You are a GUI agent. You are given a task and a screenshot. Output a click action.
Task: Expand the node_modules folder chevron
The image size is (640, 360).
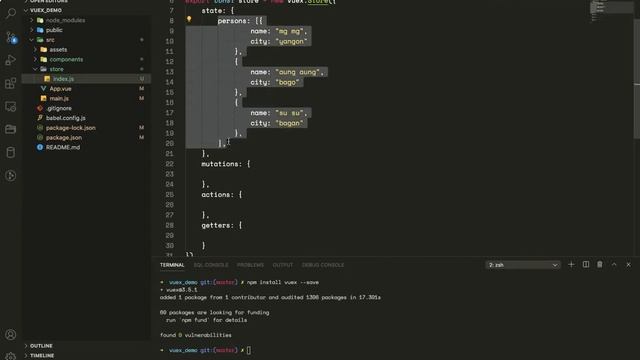point(32,20)
